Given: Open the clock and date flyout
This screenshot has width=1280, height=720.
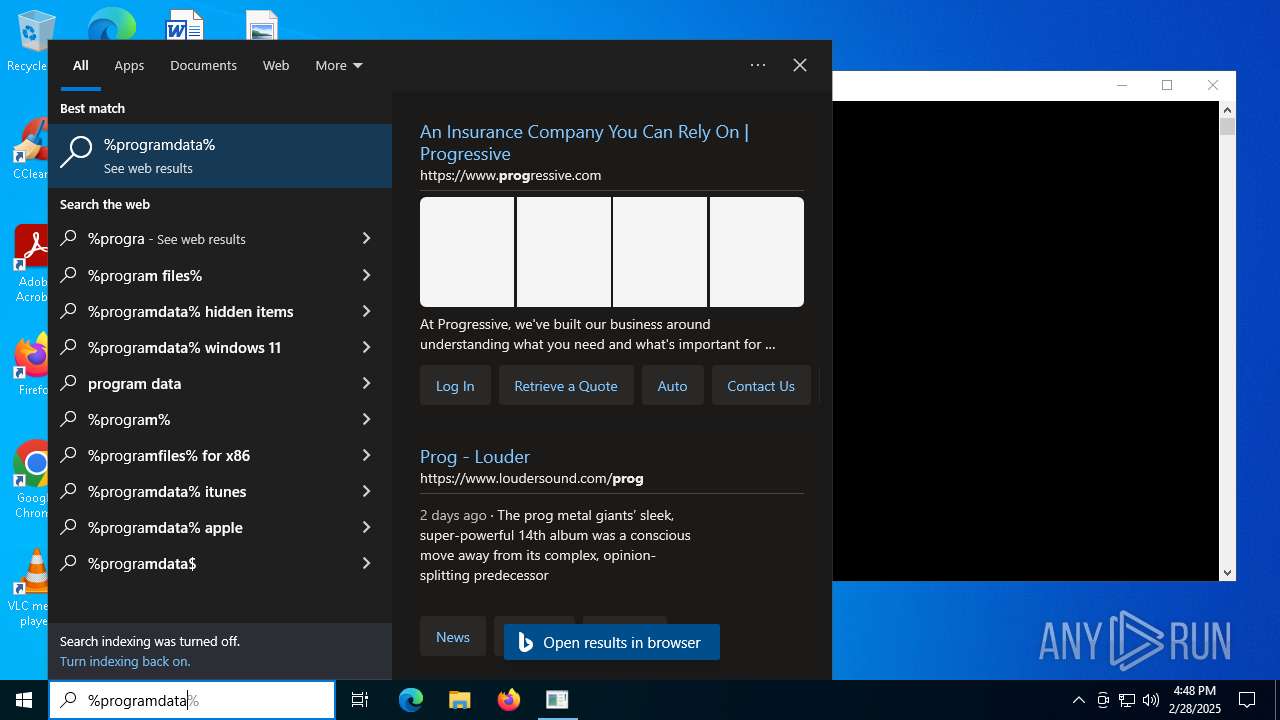Looking at the screenshot, I should tap(1196, 700).
